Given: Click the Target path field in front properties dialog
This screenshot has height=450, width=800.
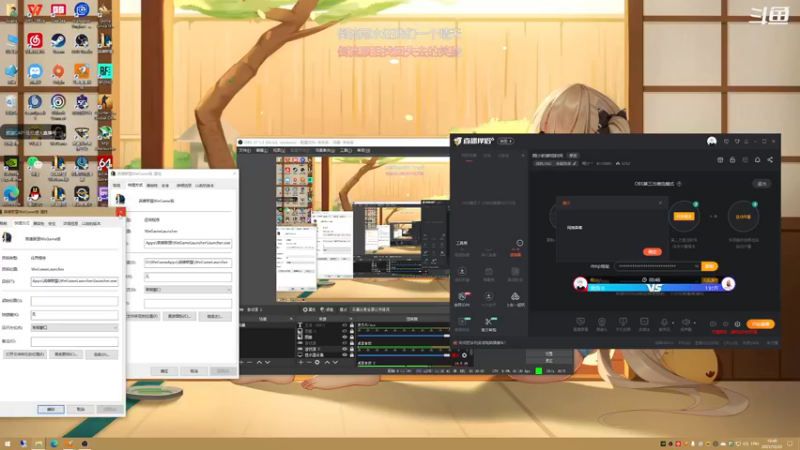Looking at the screenshot, I should 74,281.
